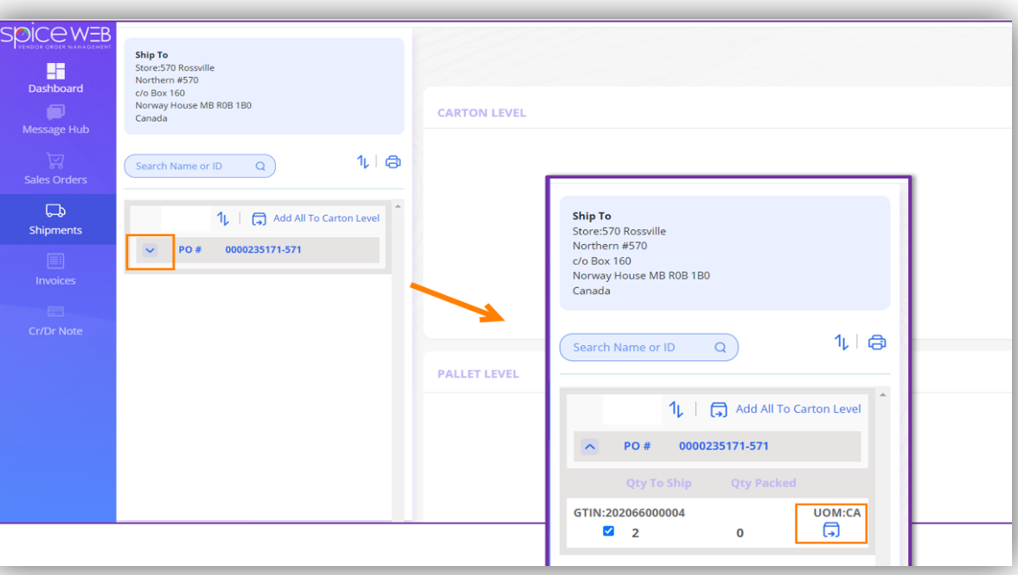Click enlarged Add All To Carton Level link
This screenshot has width=1018, height=575.
tap(798, 409)
